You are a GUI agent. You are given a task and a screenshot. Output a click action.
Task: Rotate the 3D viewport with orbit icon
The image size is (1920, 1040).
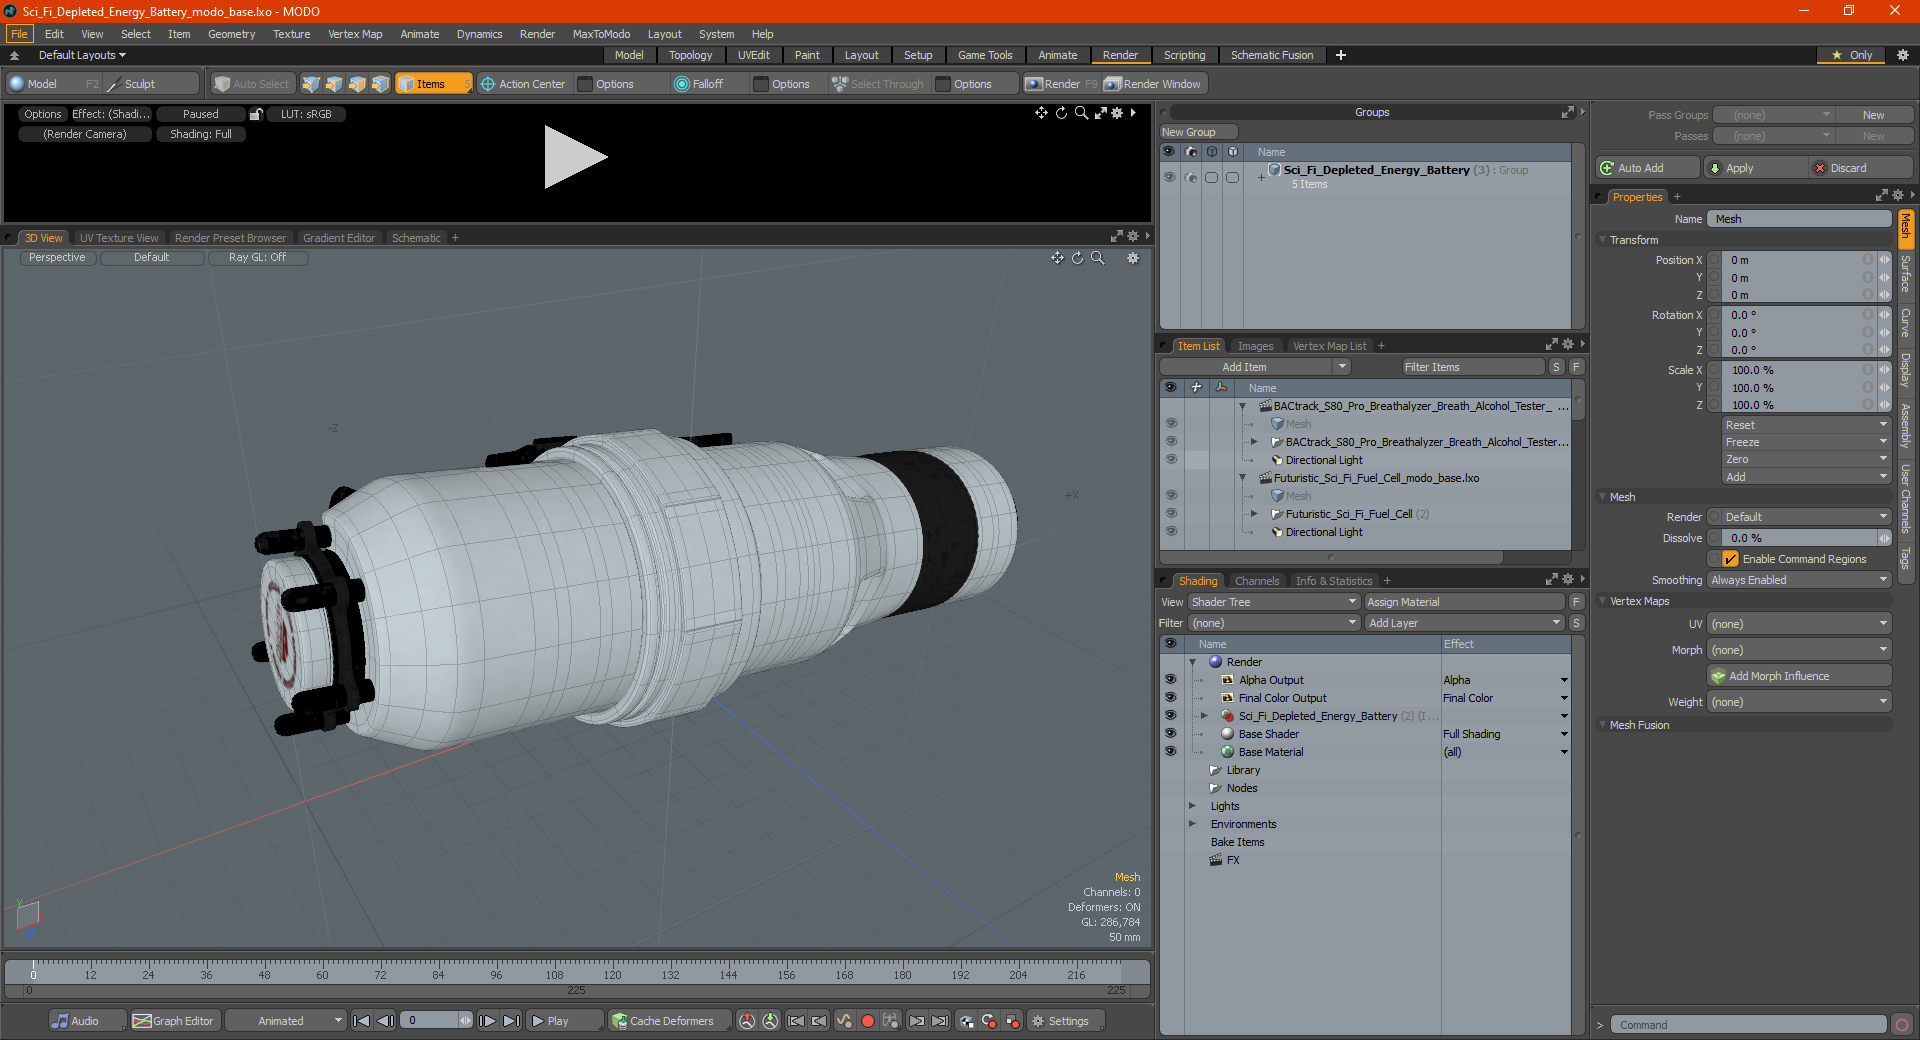coord(1078,258)
